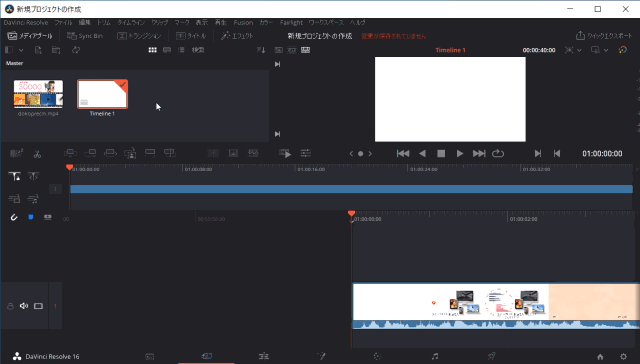640x364 pixels.
Task: Switch to the Fairlight page music icon
Action: coord(435,356)
